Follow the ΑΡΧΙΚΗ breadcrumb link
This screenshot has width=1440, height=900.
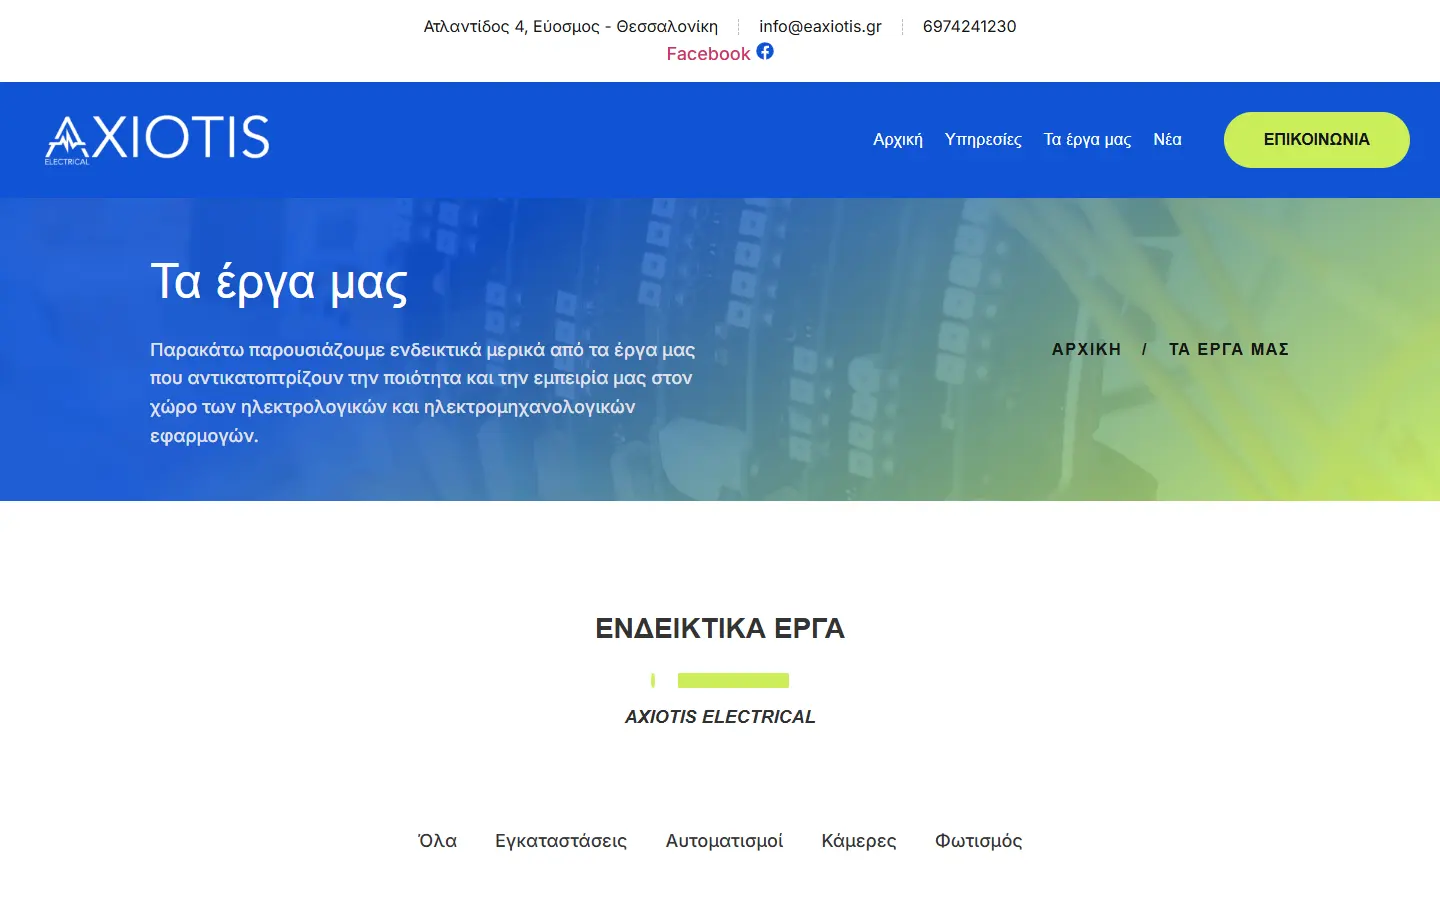pyautogui.click(x=1086, y=349)
